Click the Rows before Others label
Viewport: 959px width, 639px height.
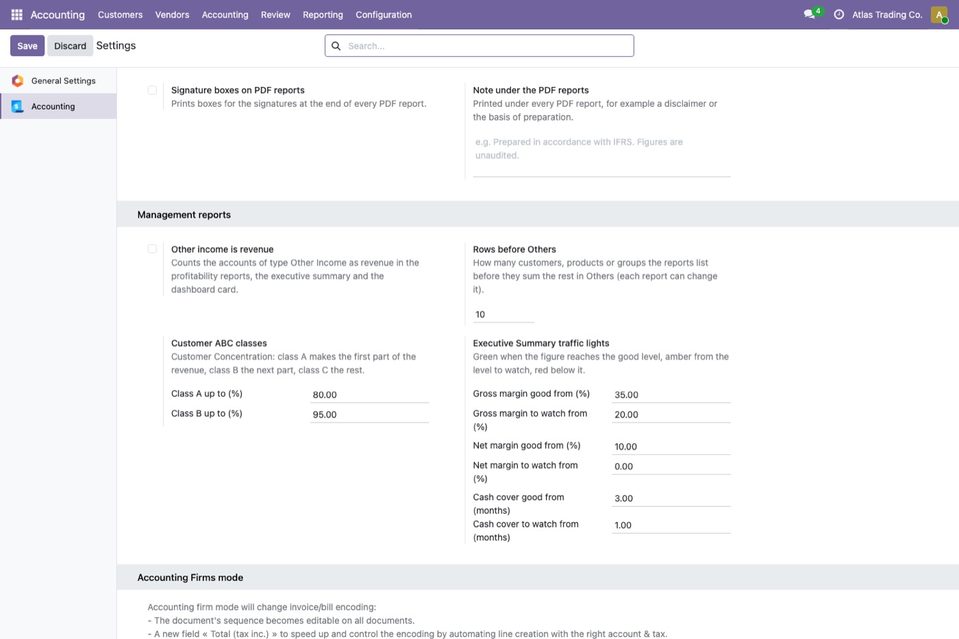514,249
